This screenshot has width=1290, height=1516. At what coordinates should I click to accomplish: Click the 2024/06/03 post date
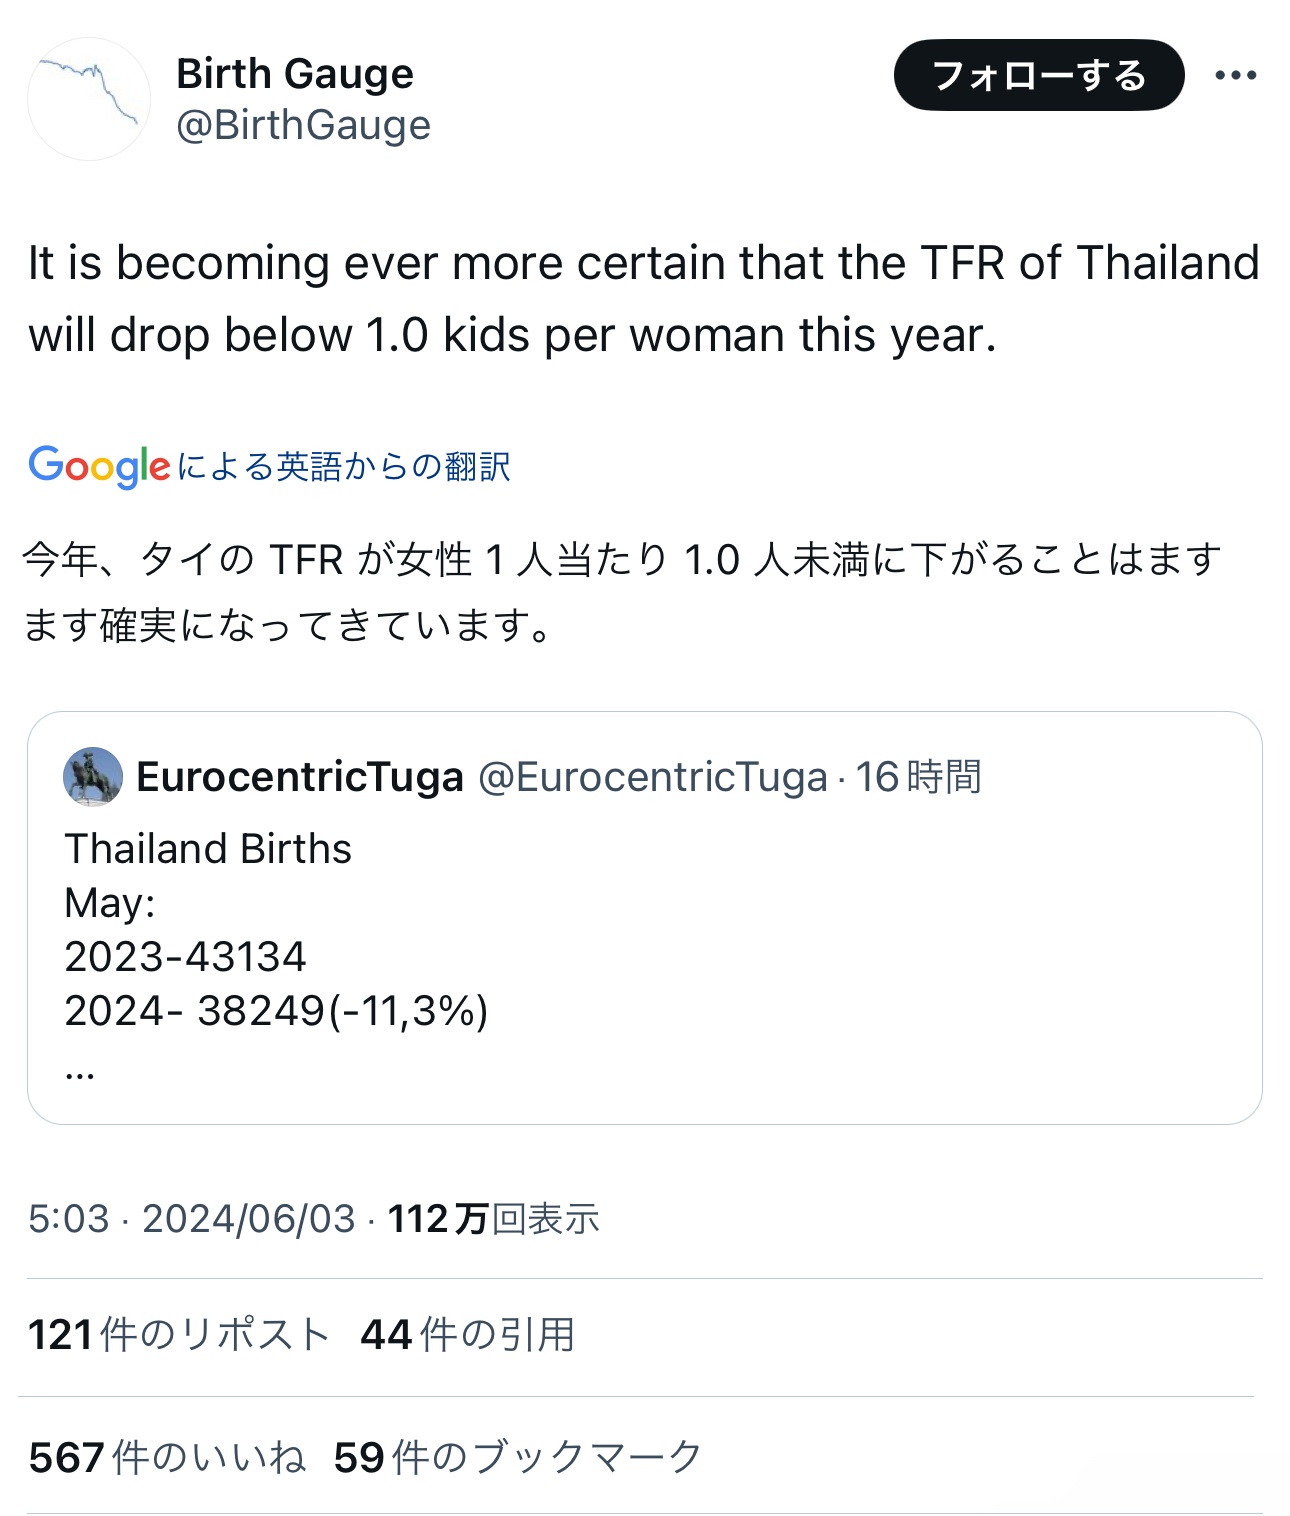(249, 1219)
